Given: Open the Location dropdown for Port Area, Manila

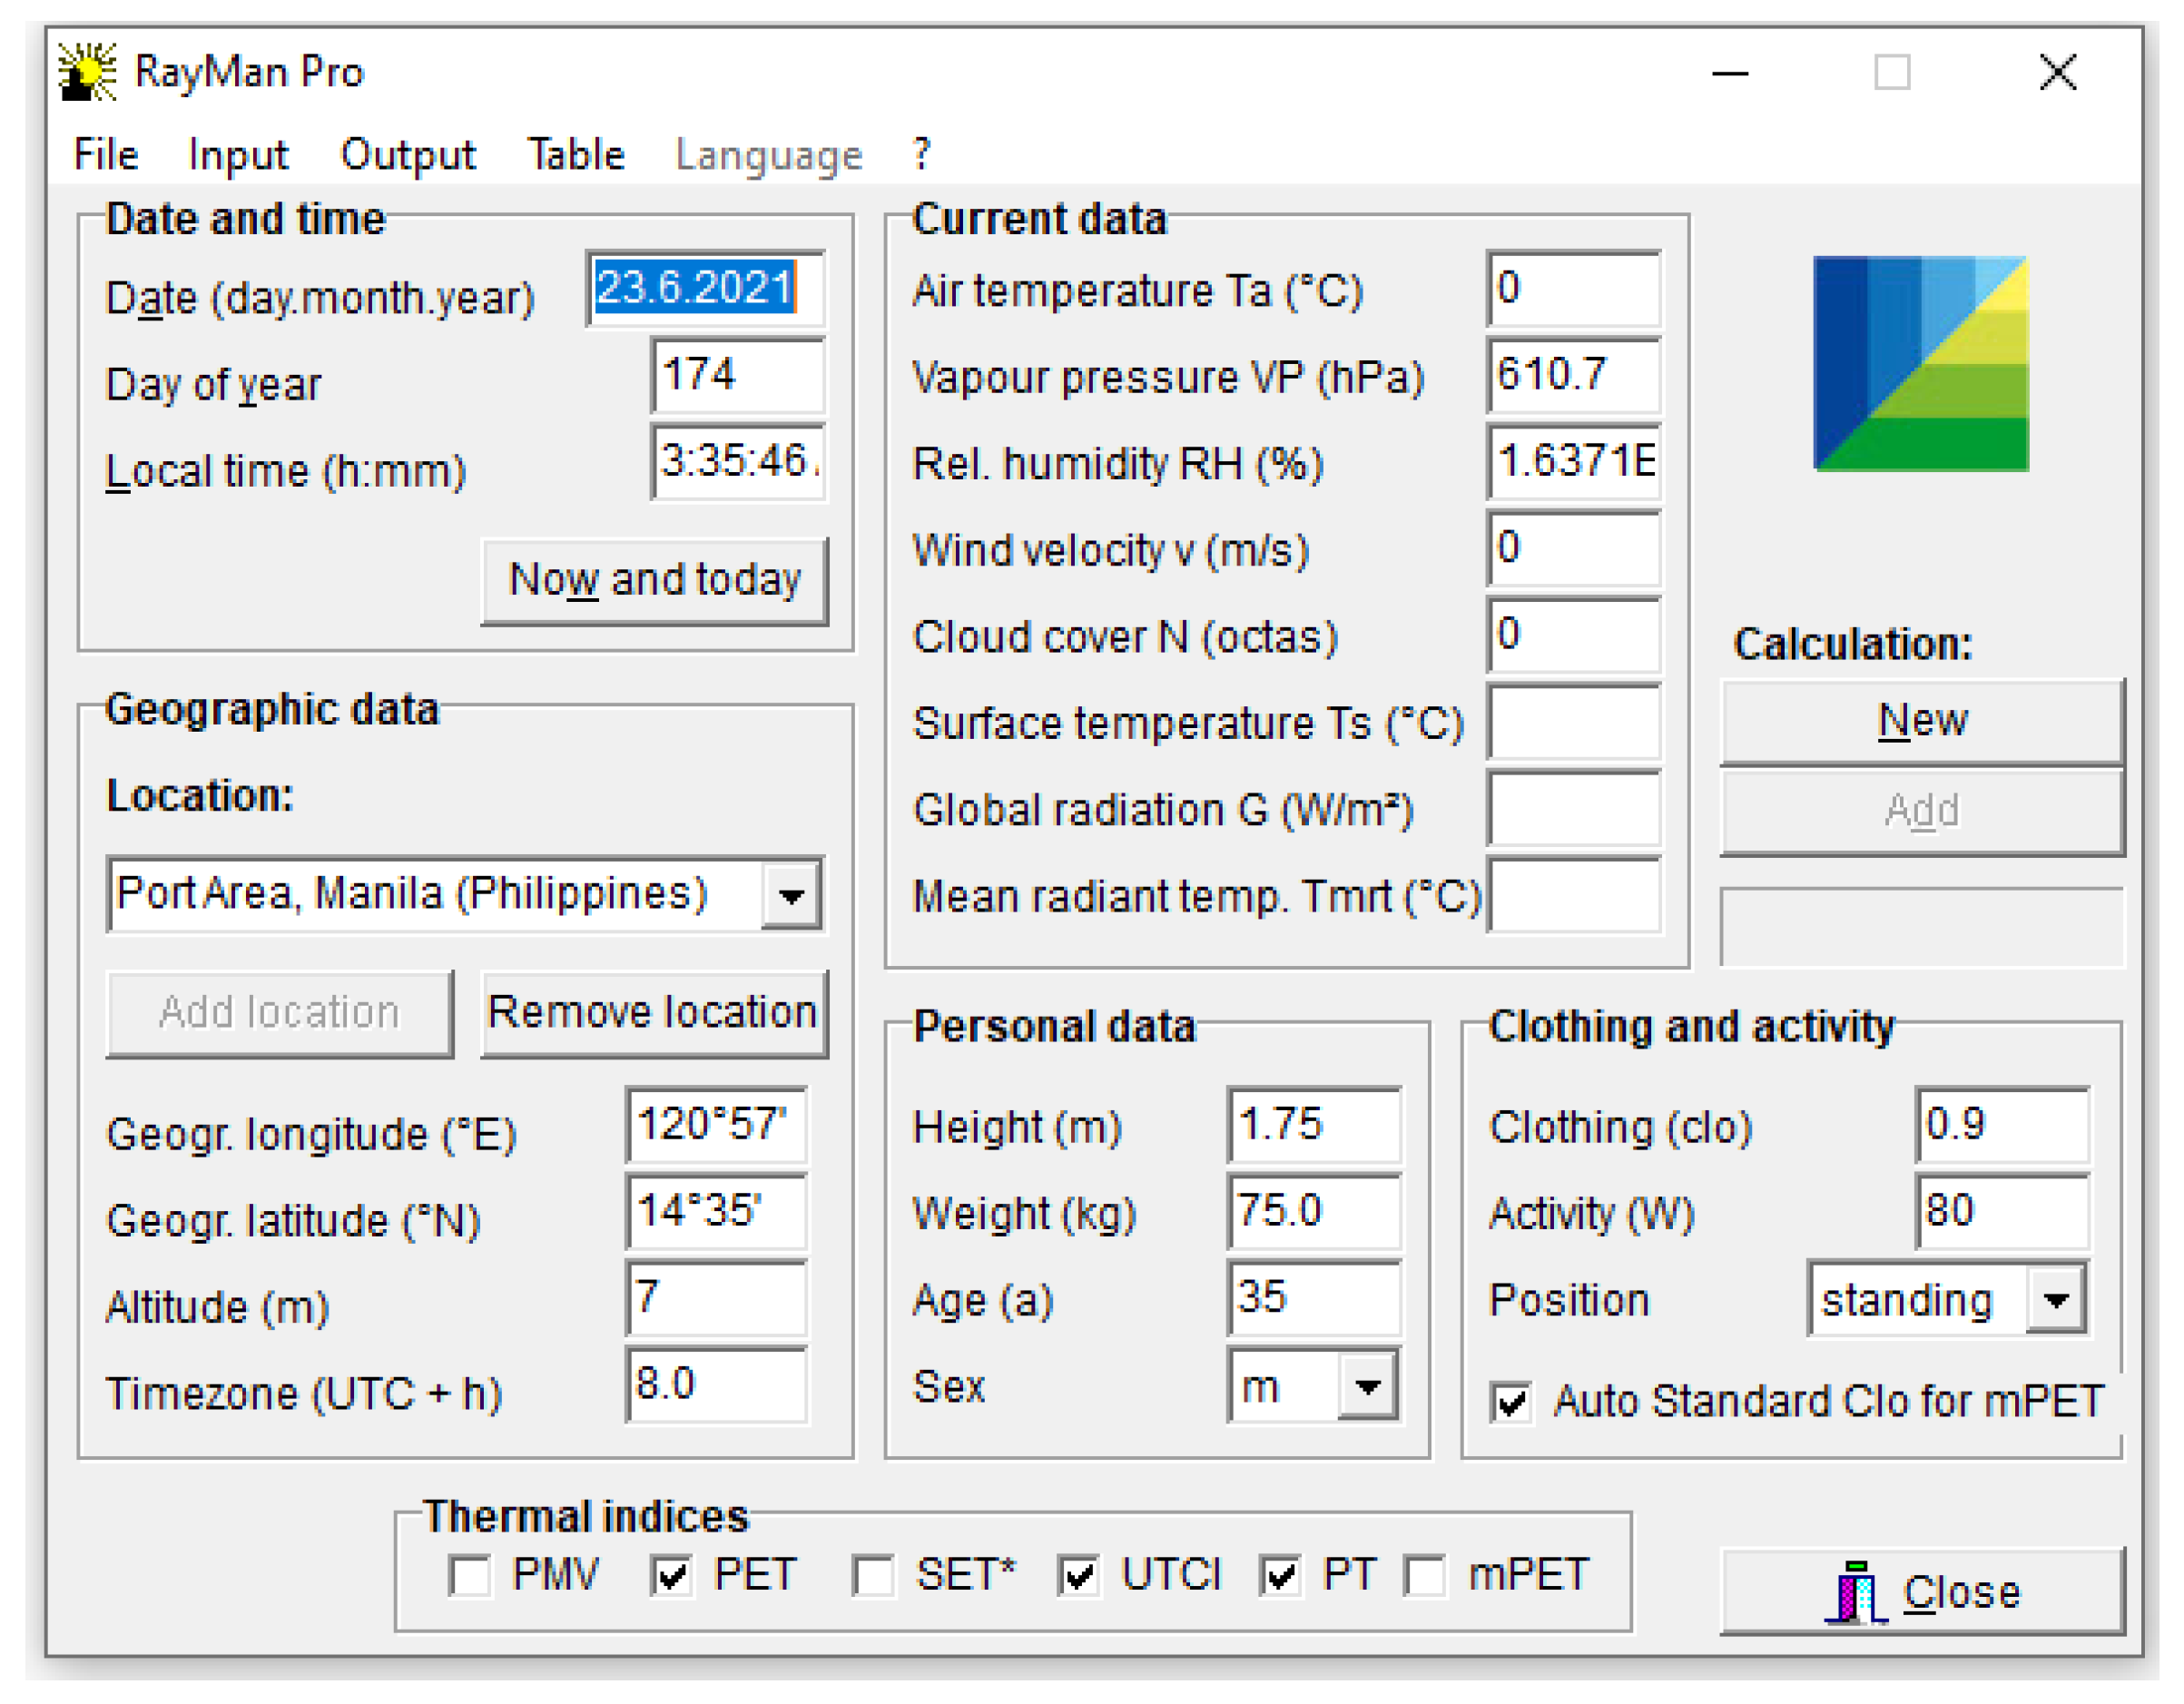Looking at the screenshot, I should (x=791, y=894).
